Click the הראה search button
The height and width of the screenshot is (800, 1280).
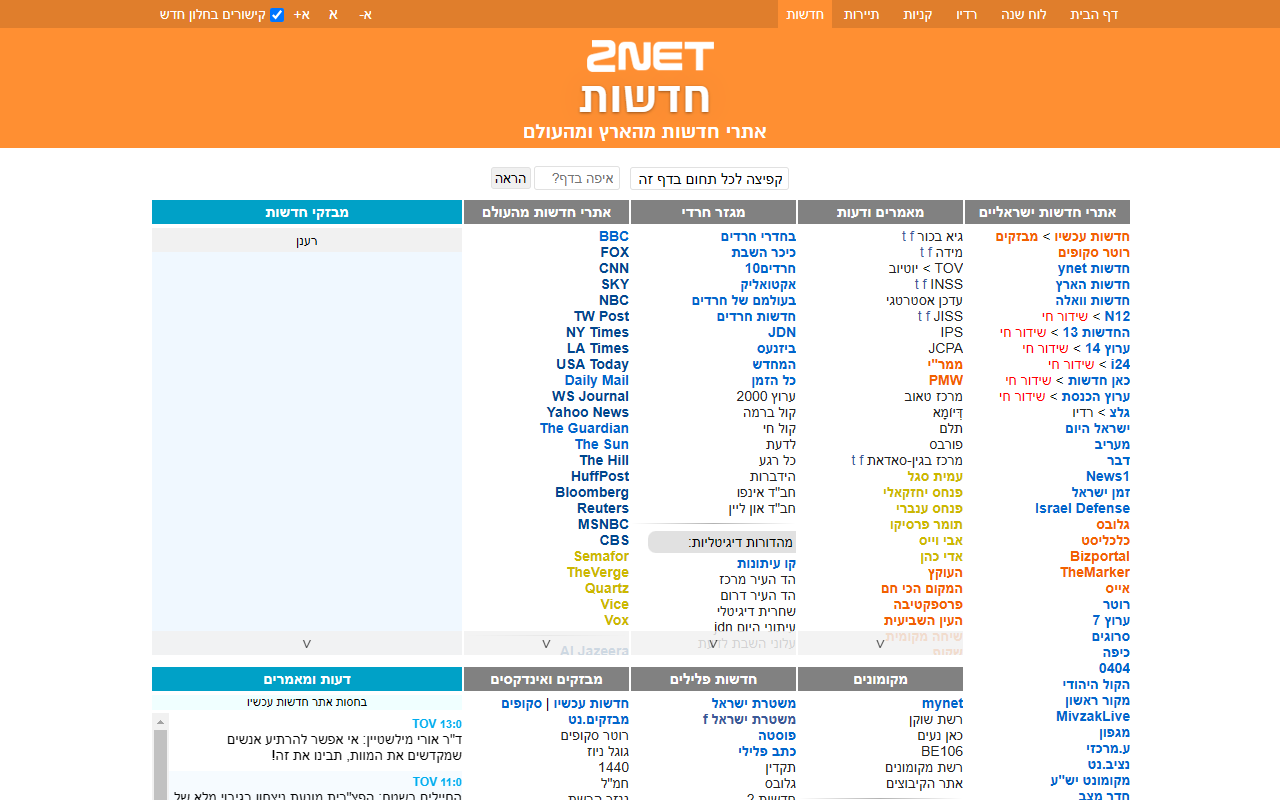(510, 179)
